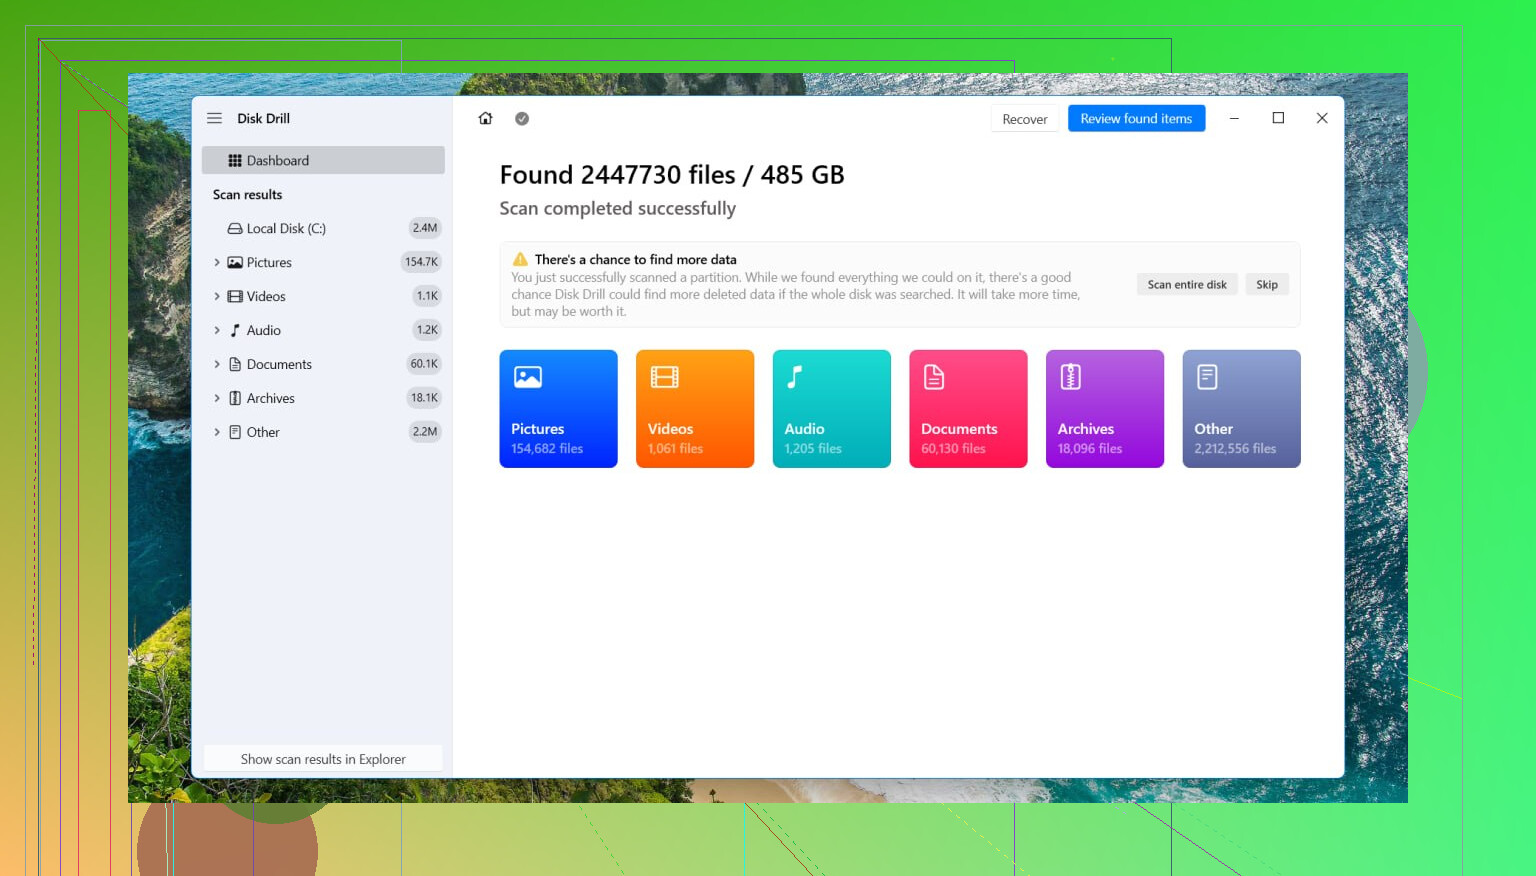This screenshot has height=876, width=1536.
Task: Expand the Archives chevron in sidebar
Action: coord(217,398)
